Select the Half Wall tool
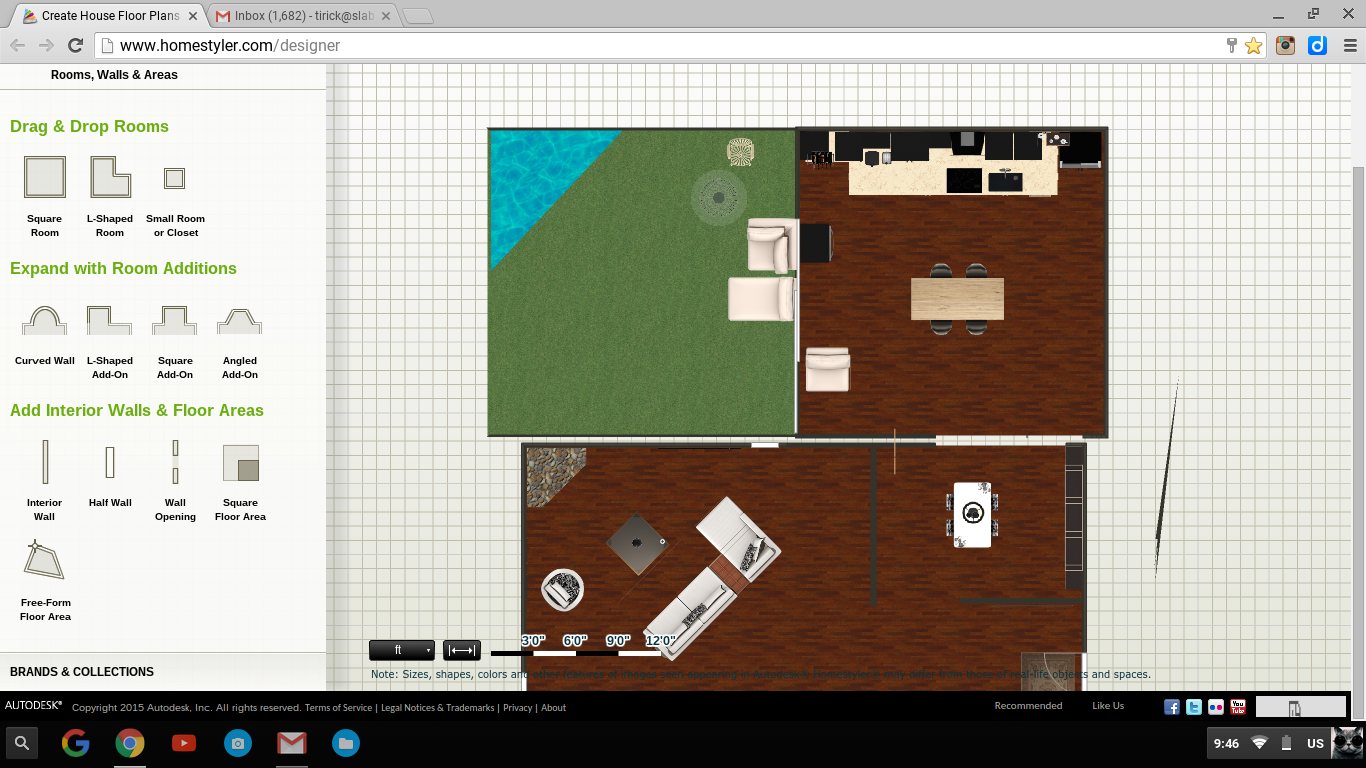 point(110,462)
